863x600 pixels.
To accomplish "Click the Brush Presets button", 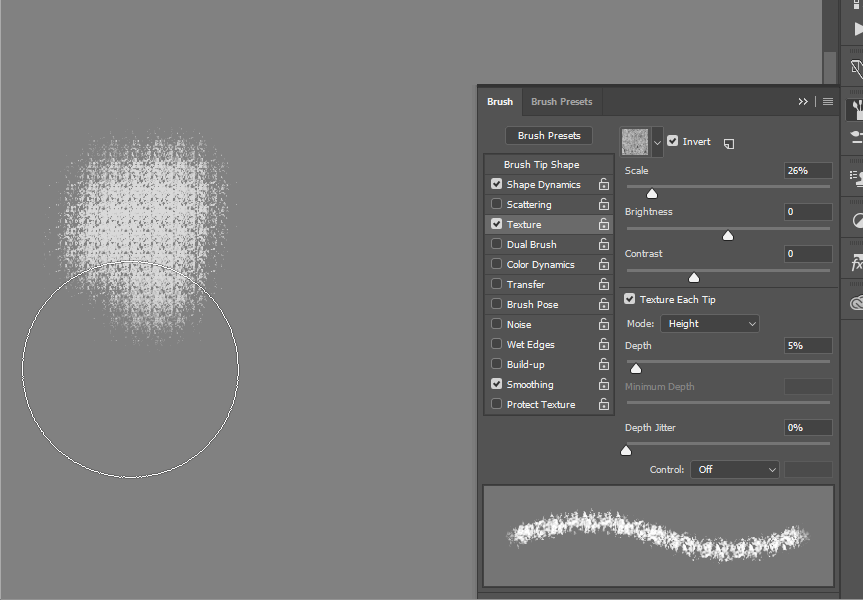I will [x=548, y=136].
